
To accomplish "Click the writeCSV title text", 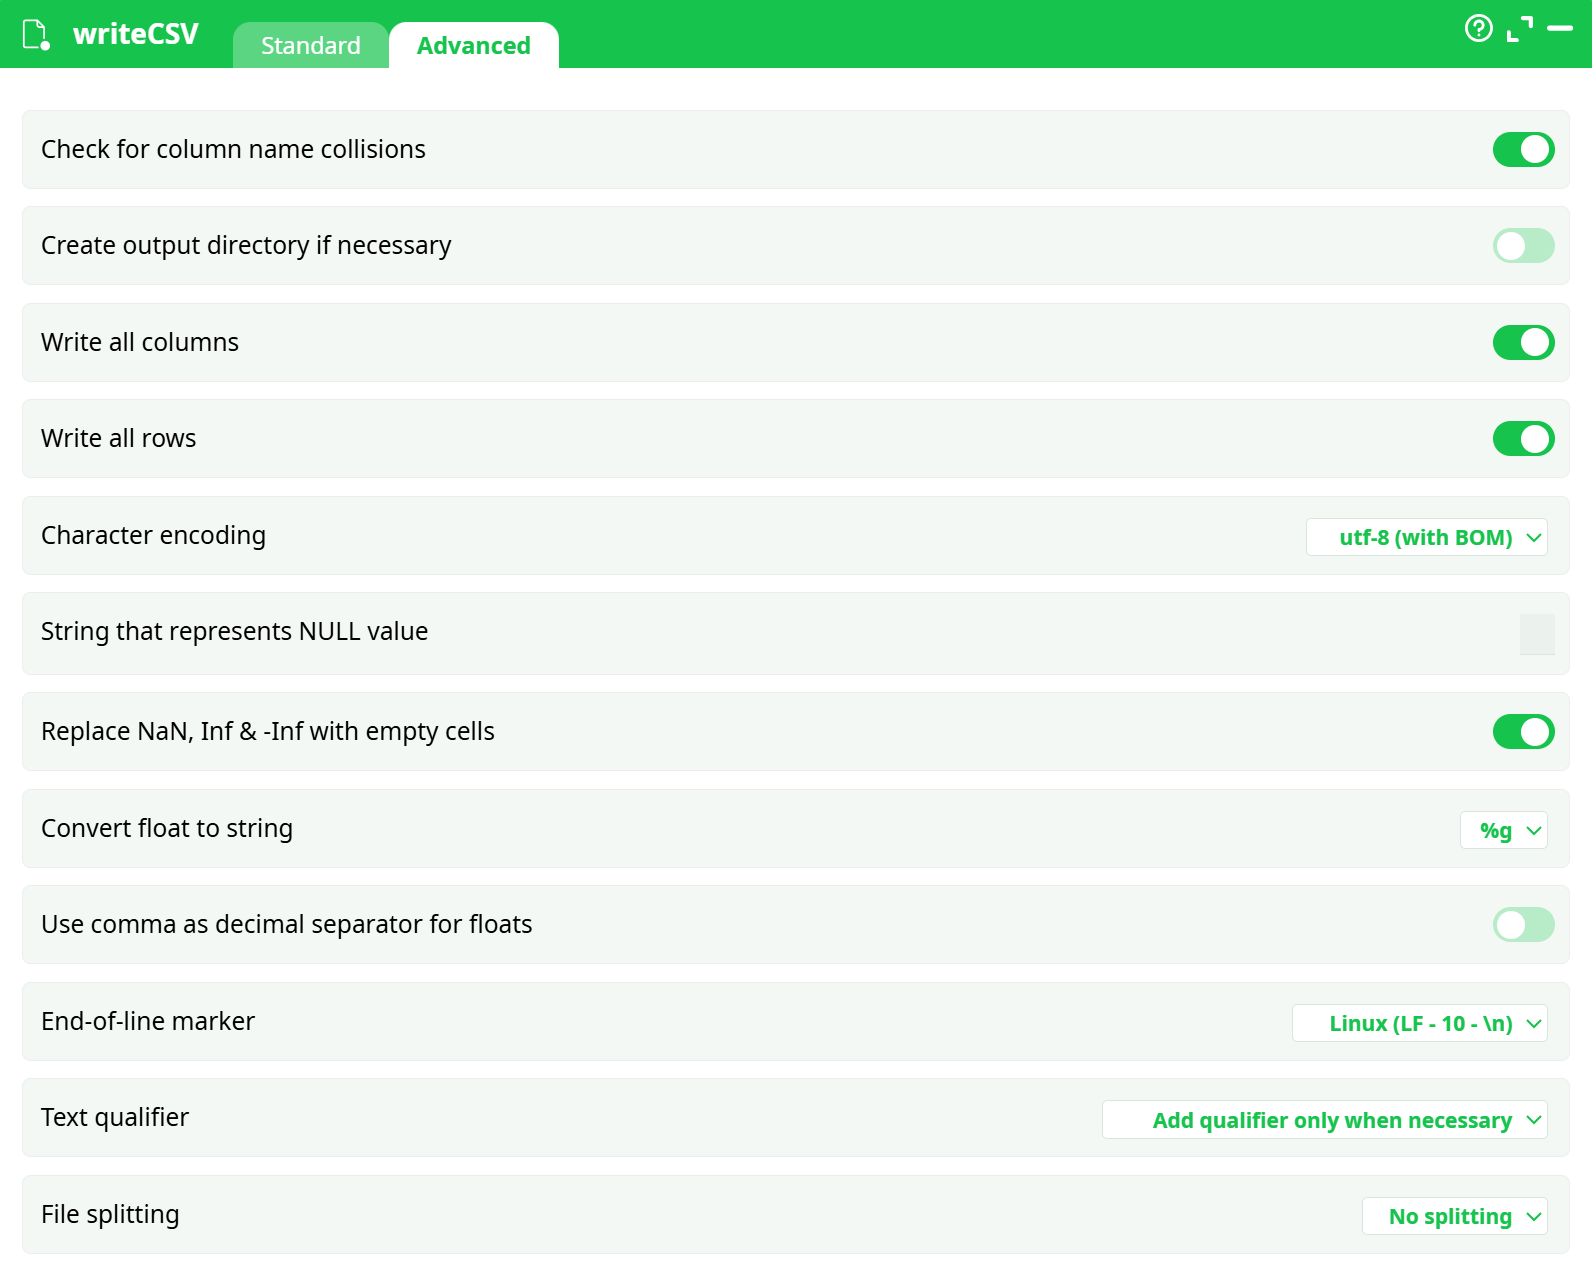I will 135,34.
